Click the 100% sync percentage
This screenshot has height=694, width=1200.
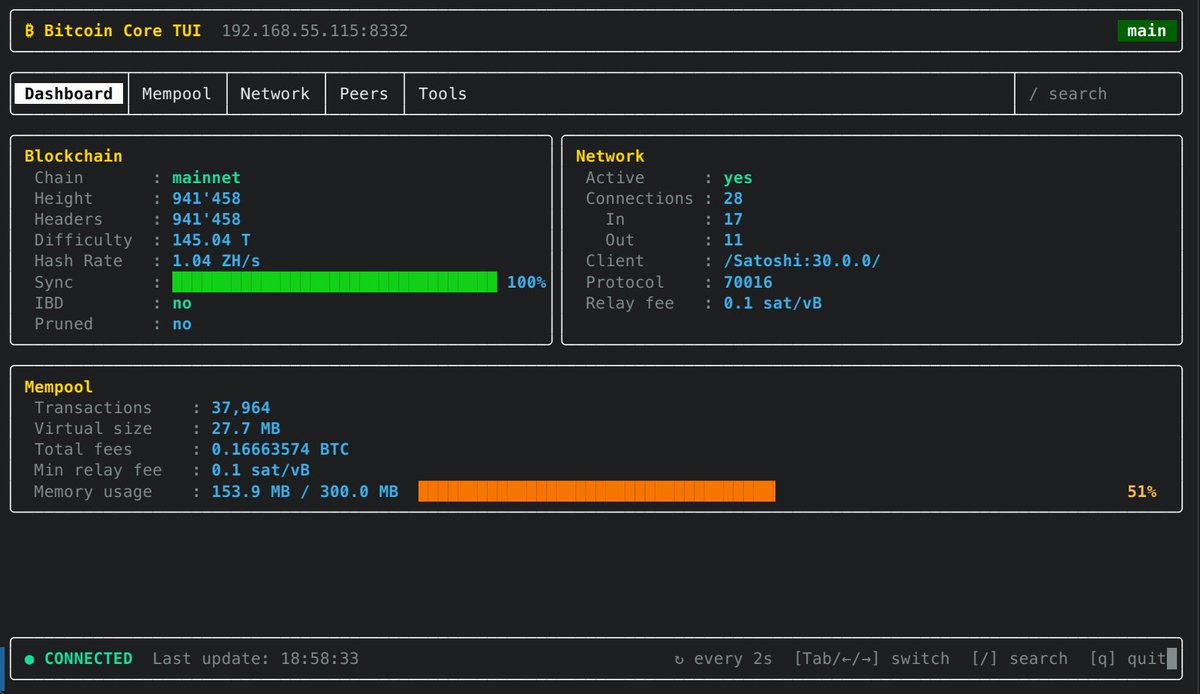point(527,283)
